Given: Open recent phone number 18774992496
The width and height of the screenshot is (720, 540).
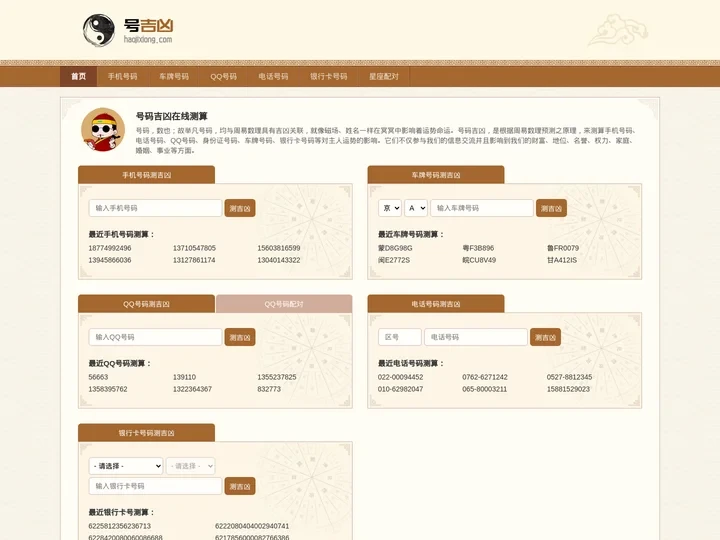Looking at the screenshot, I should (x=110, y=248).
